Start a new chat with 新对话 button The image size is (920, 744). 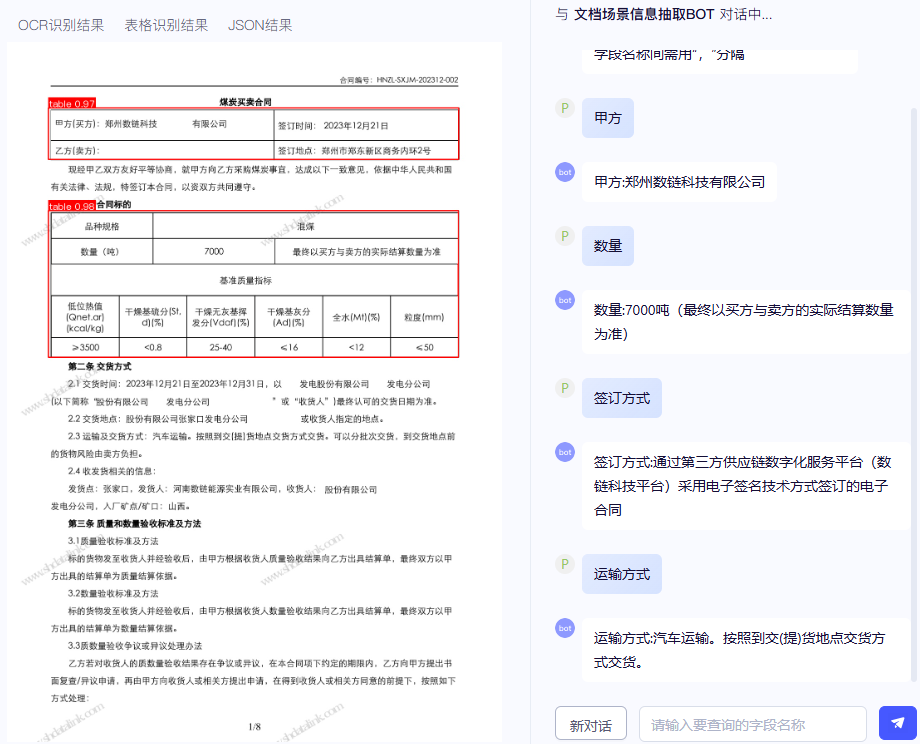tap(591, 725)
